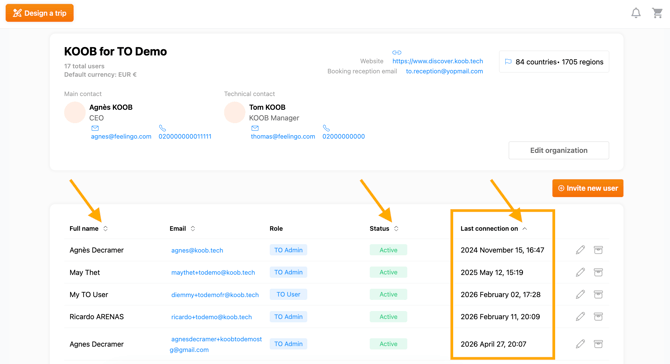Archive the gmail.com Agnes Decramer user
The width and height of the screenshot is (670, 364).
pos(598,344)
